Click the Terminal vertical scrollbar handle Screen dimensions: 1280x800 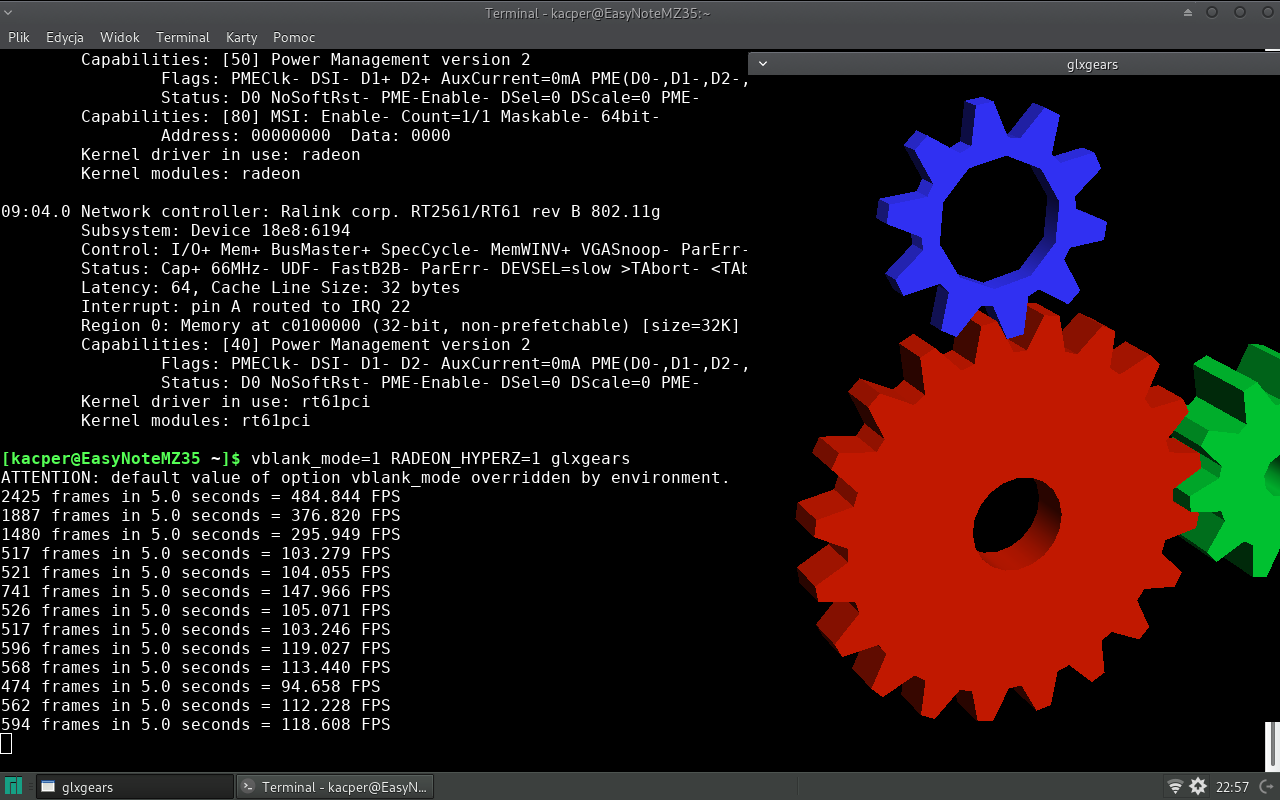pos(1272,744)
